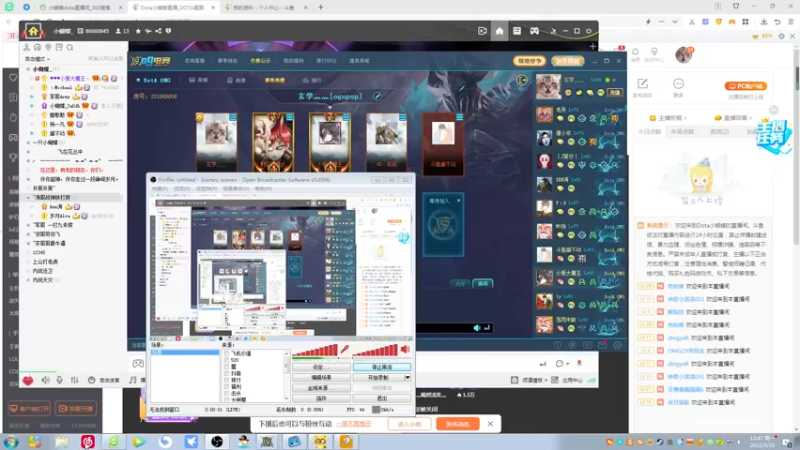Screen dimensions: 800x450
Task: Click the red heart icon in YY bottom bar
Action: 28,380
